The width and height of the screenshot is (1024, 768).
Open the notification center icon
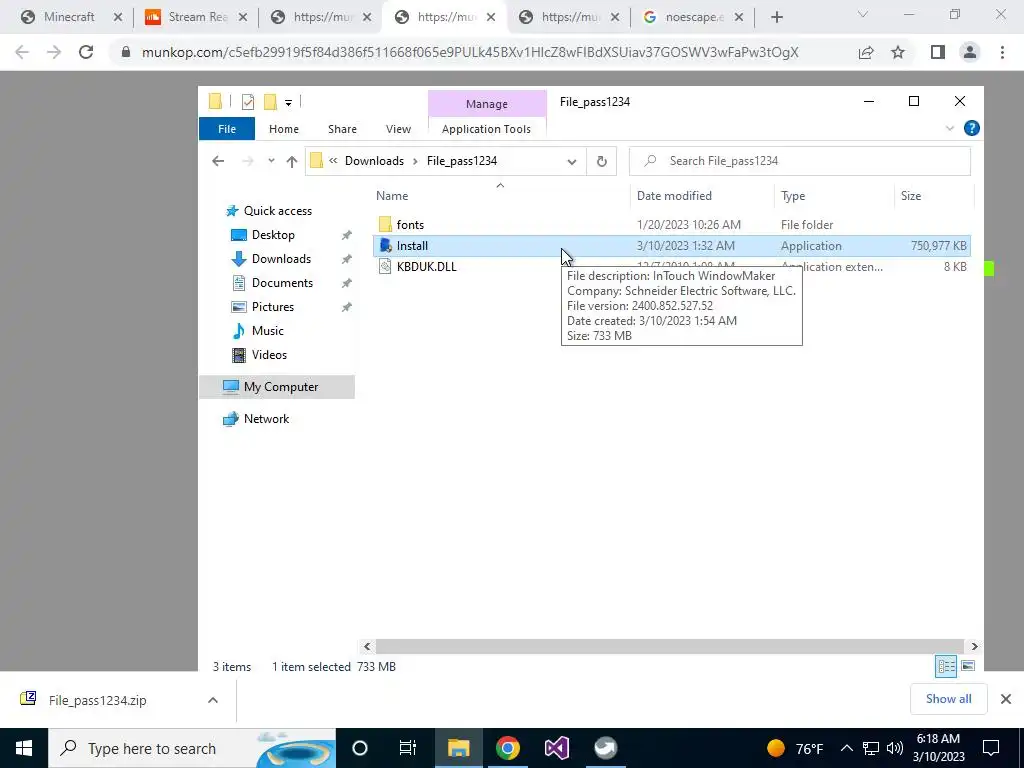tap(991, 748)
